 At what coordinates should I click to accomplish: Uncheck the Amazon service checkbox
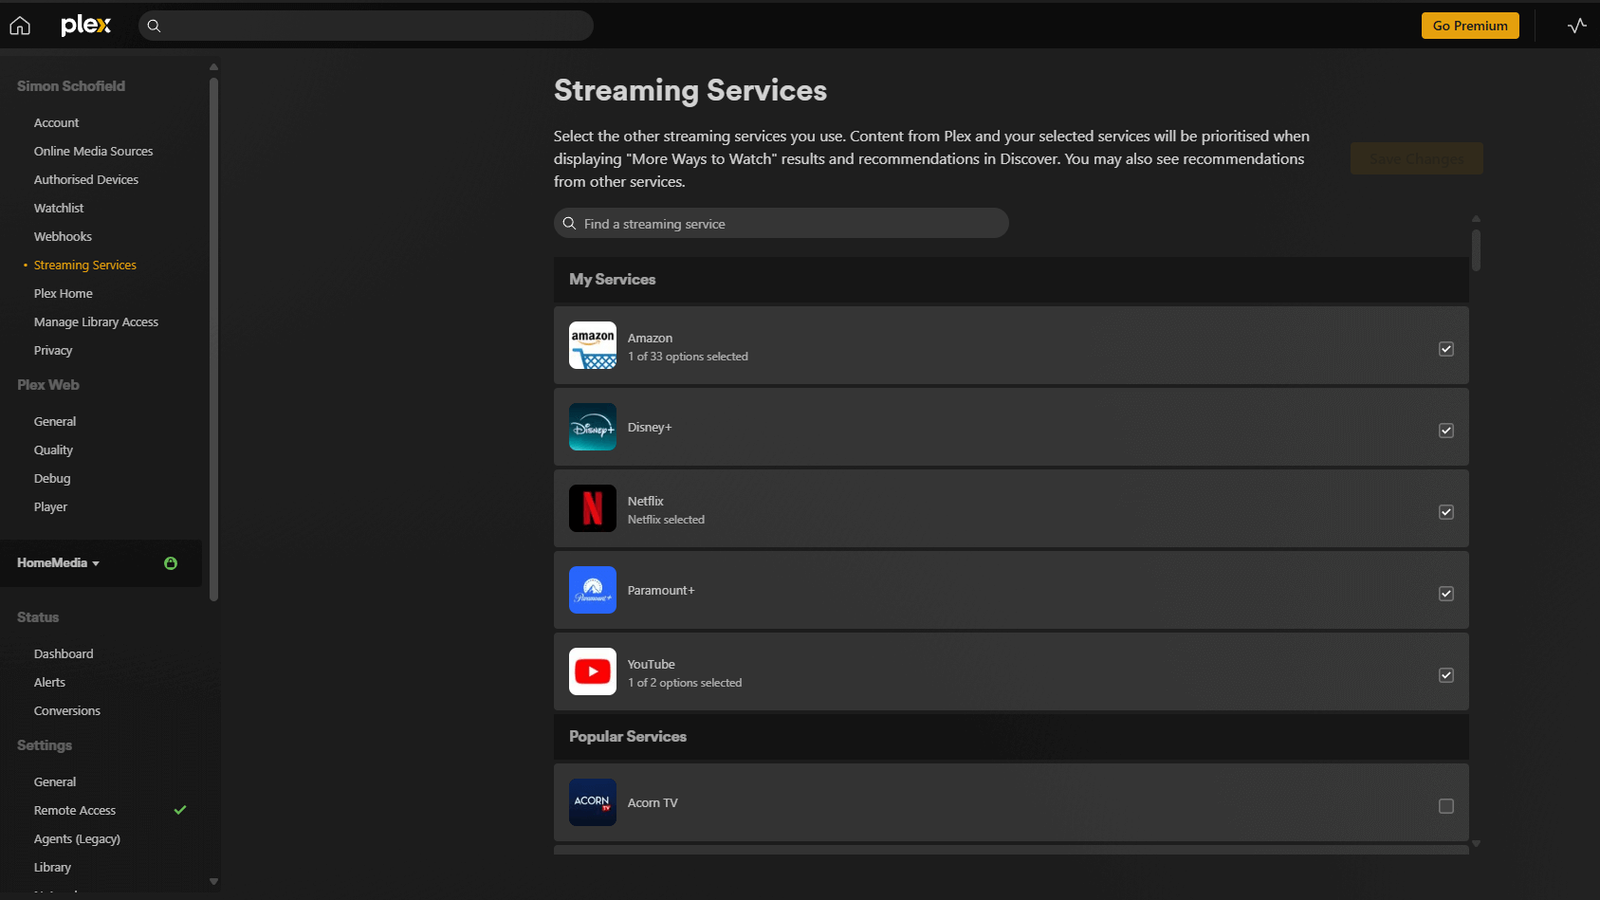point(1446,349)
